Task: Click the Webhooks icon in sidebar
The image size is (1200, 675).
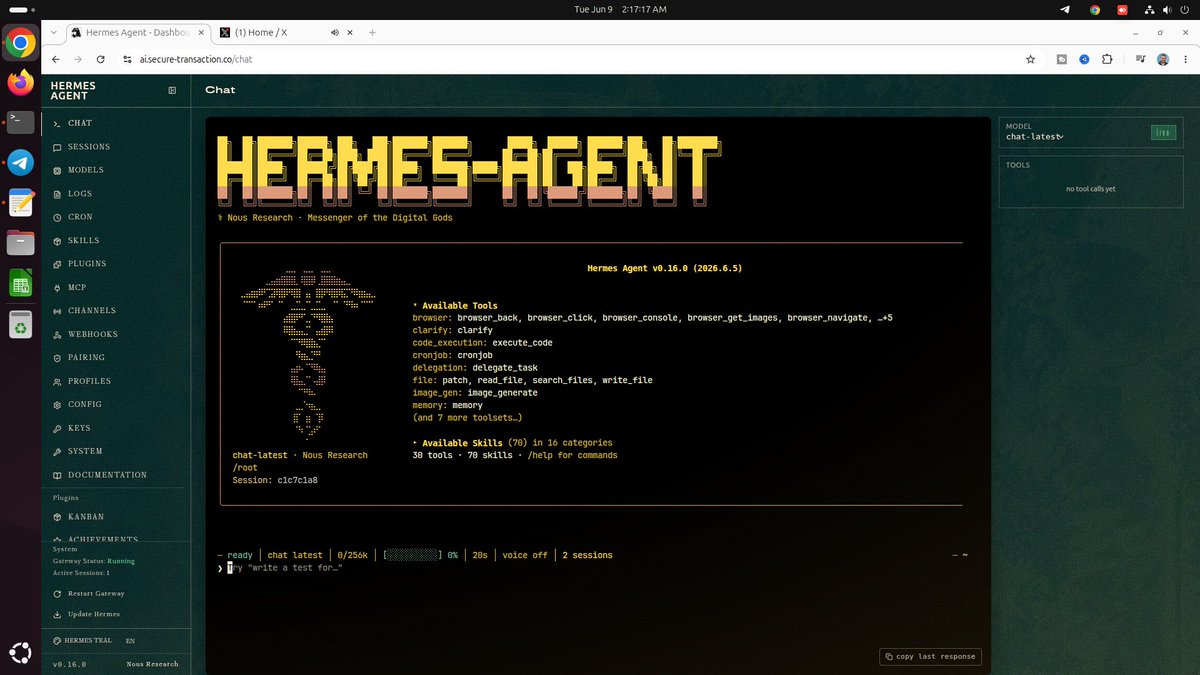Action: 57,334
